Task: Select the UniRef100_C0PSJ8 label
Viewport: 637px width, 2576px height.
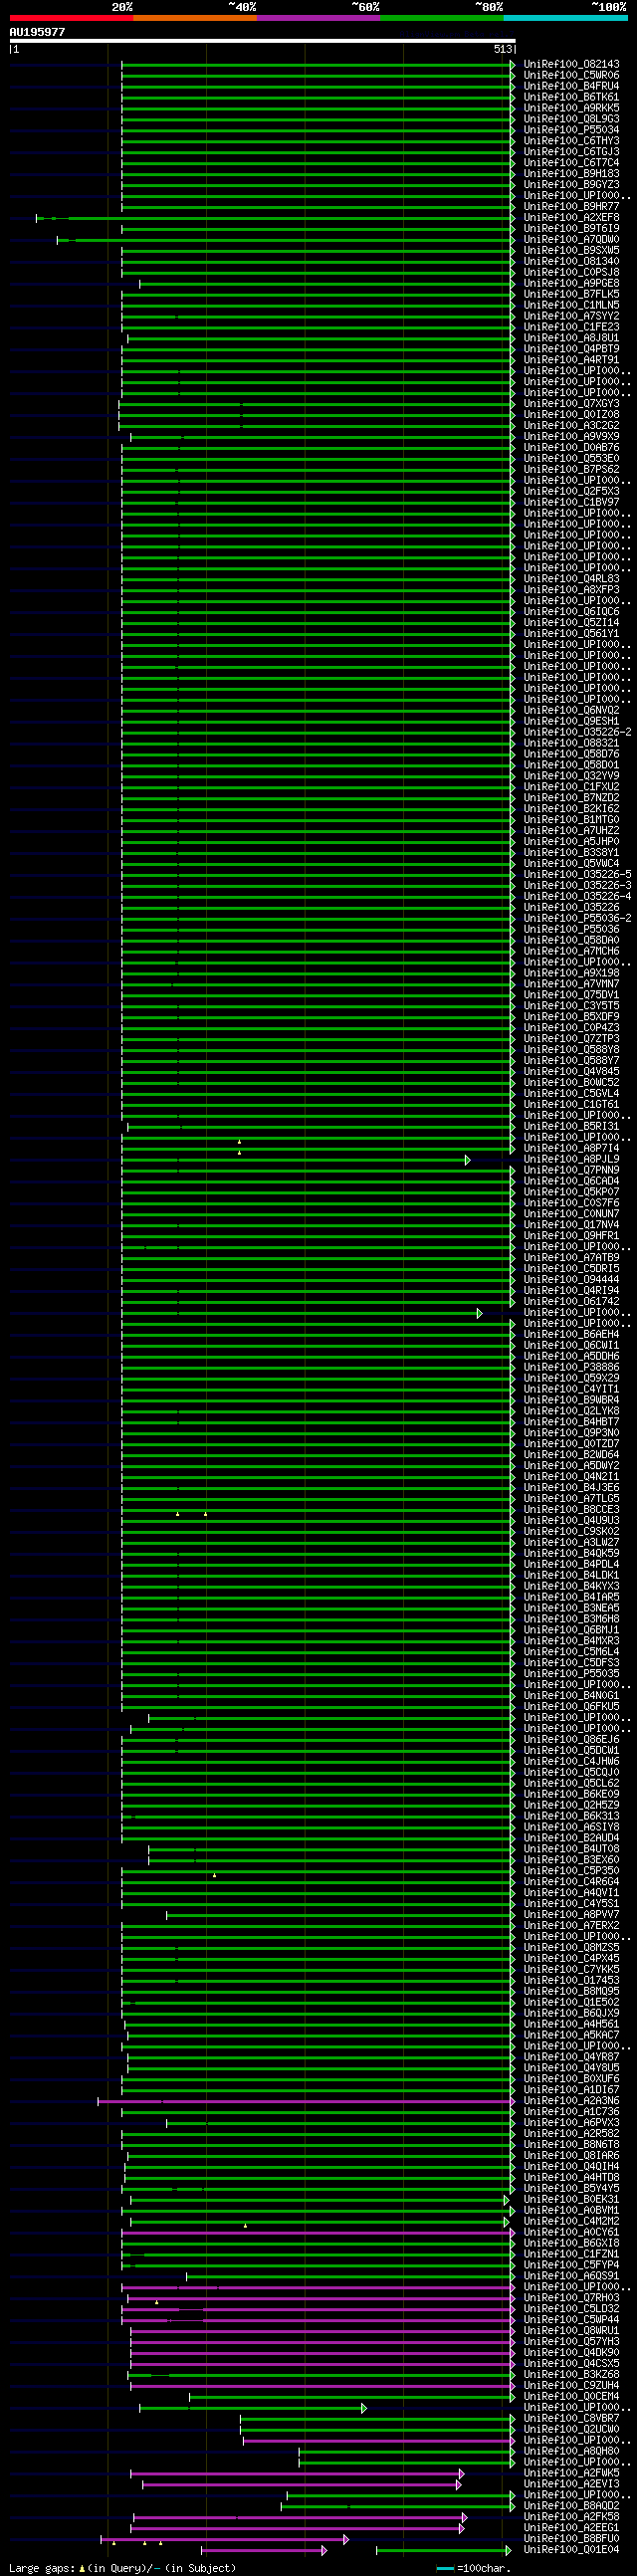Action: point(571,272)
